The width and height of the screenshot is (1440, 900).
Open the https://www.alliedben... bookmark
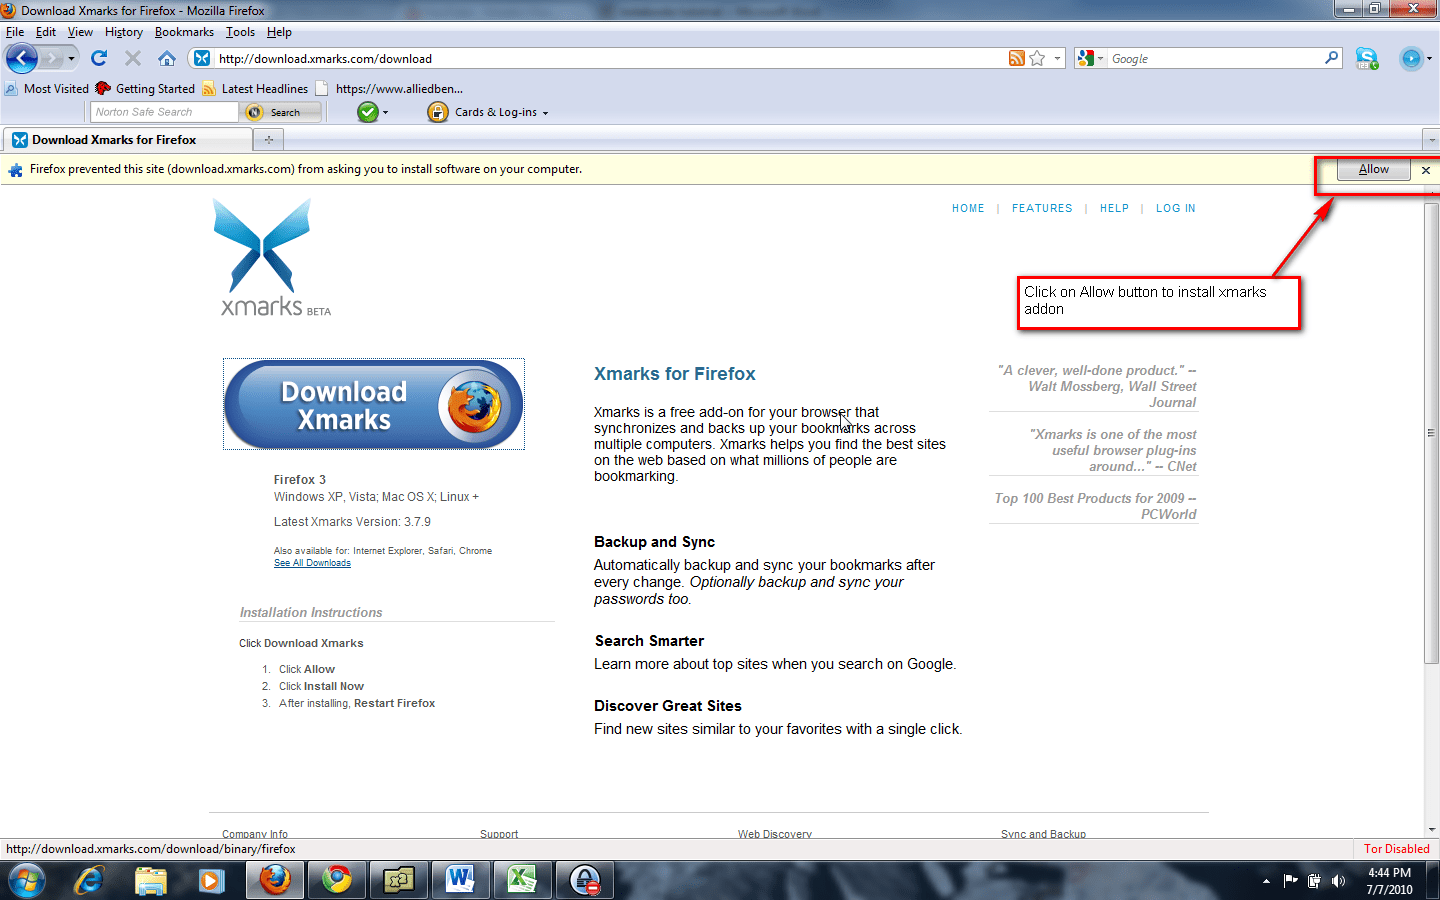click(x=389, y=88)
